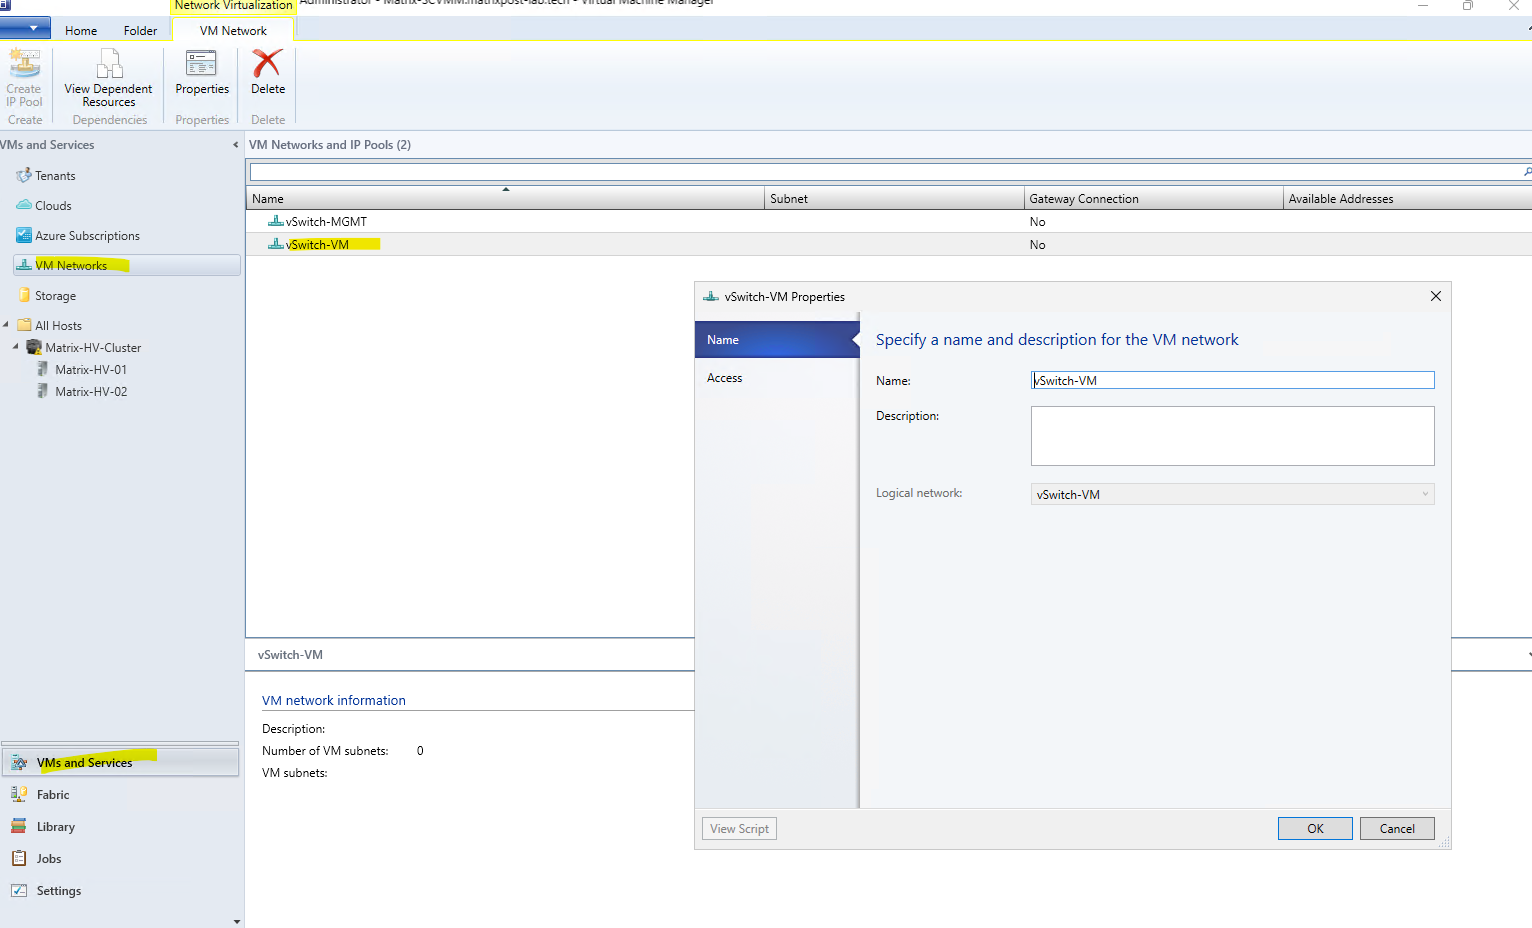Click Cancel in vSwitch-VM Properties
Screen dimensions: 1532x928
coord(1397,828)
